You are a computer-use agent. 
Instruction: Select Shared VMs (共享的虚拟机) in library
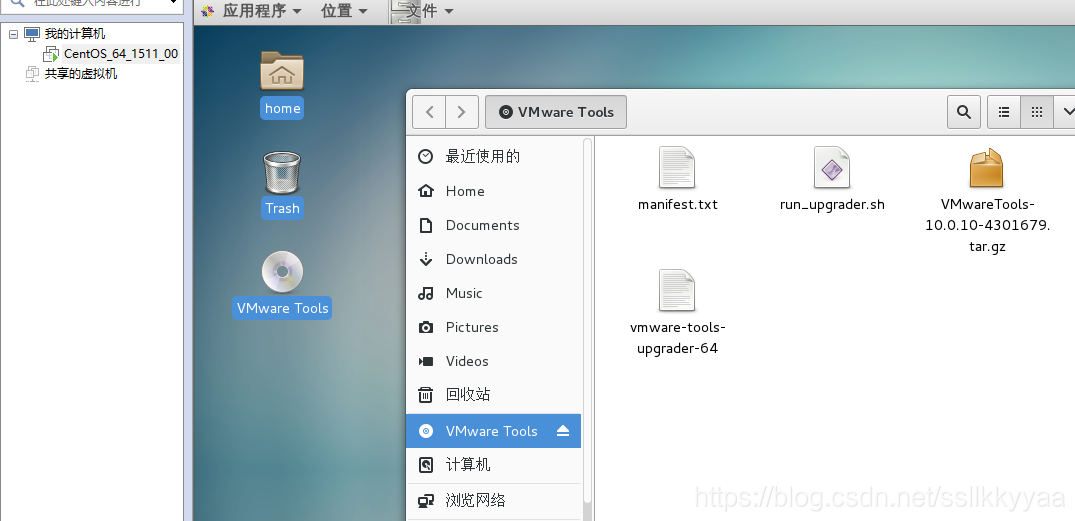point(72,73)
